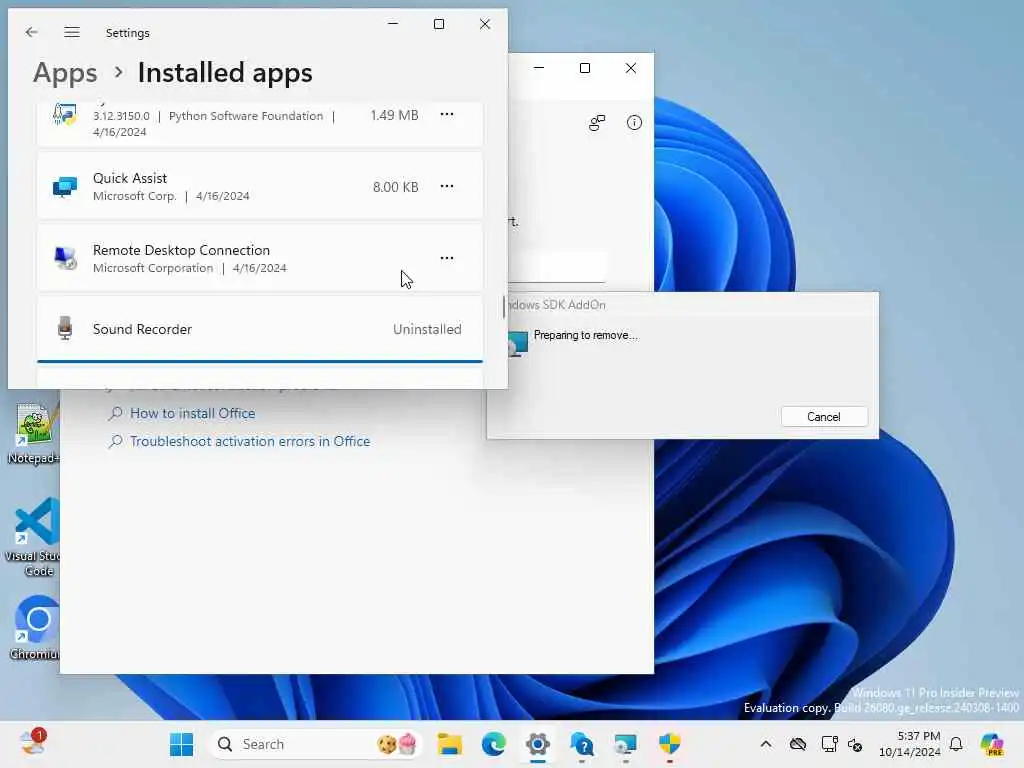The height and width of the screenshot is (768, 1024).
Task: Open more options for the Python entry
Action: tap(447, 114)
